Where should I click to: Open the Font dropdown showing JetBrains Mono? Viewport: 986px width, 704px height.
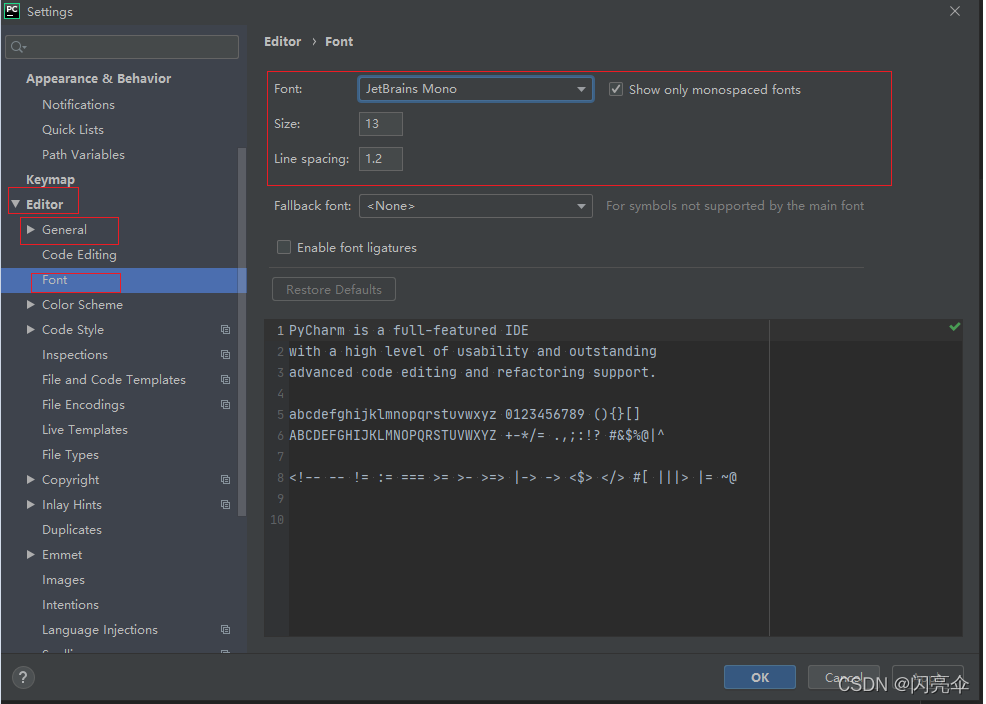(x=476, y=89)
